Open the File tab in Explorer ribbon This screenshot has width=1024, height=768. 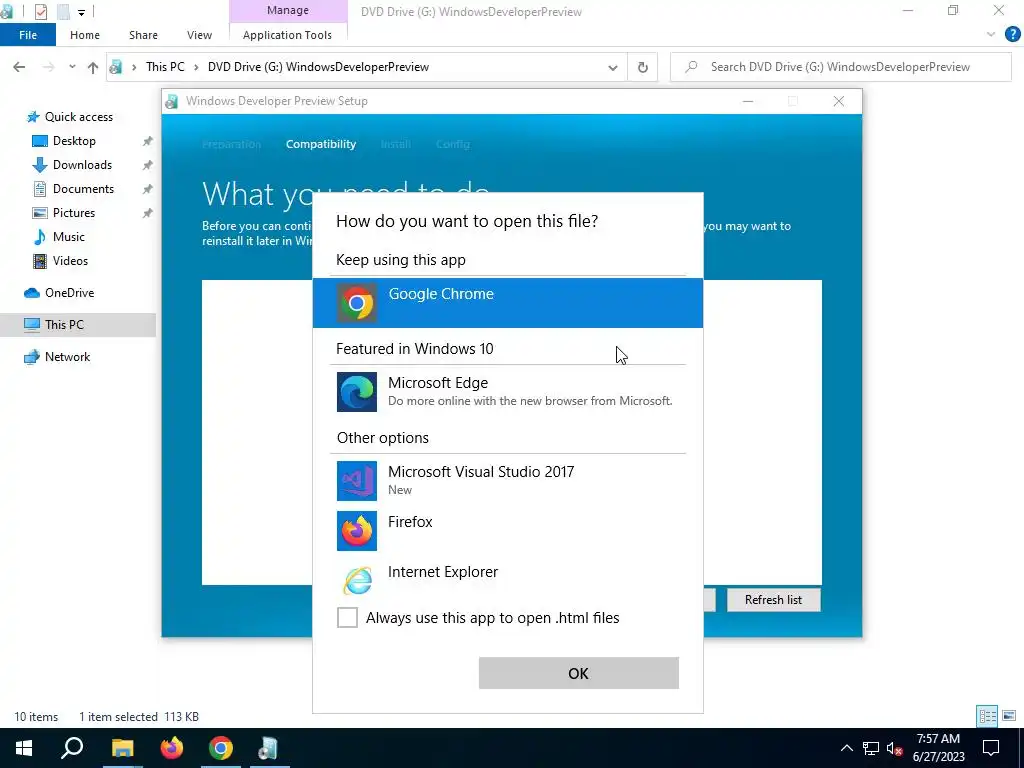(28, 35)
